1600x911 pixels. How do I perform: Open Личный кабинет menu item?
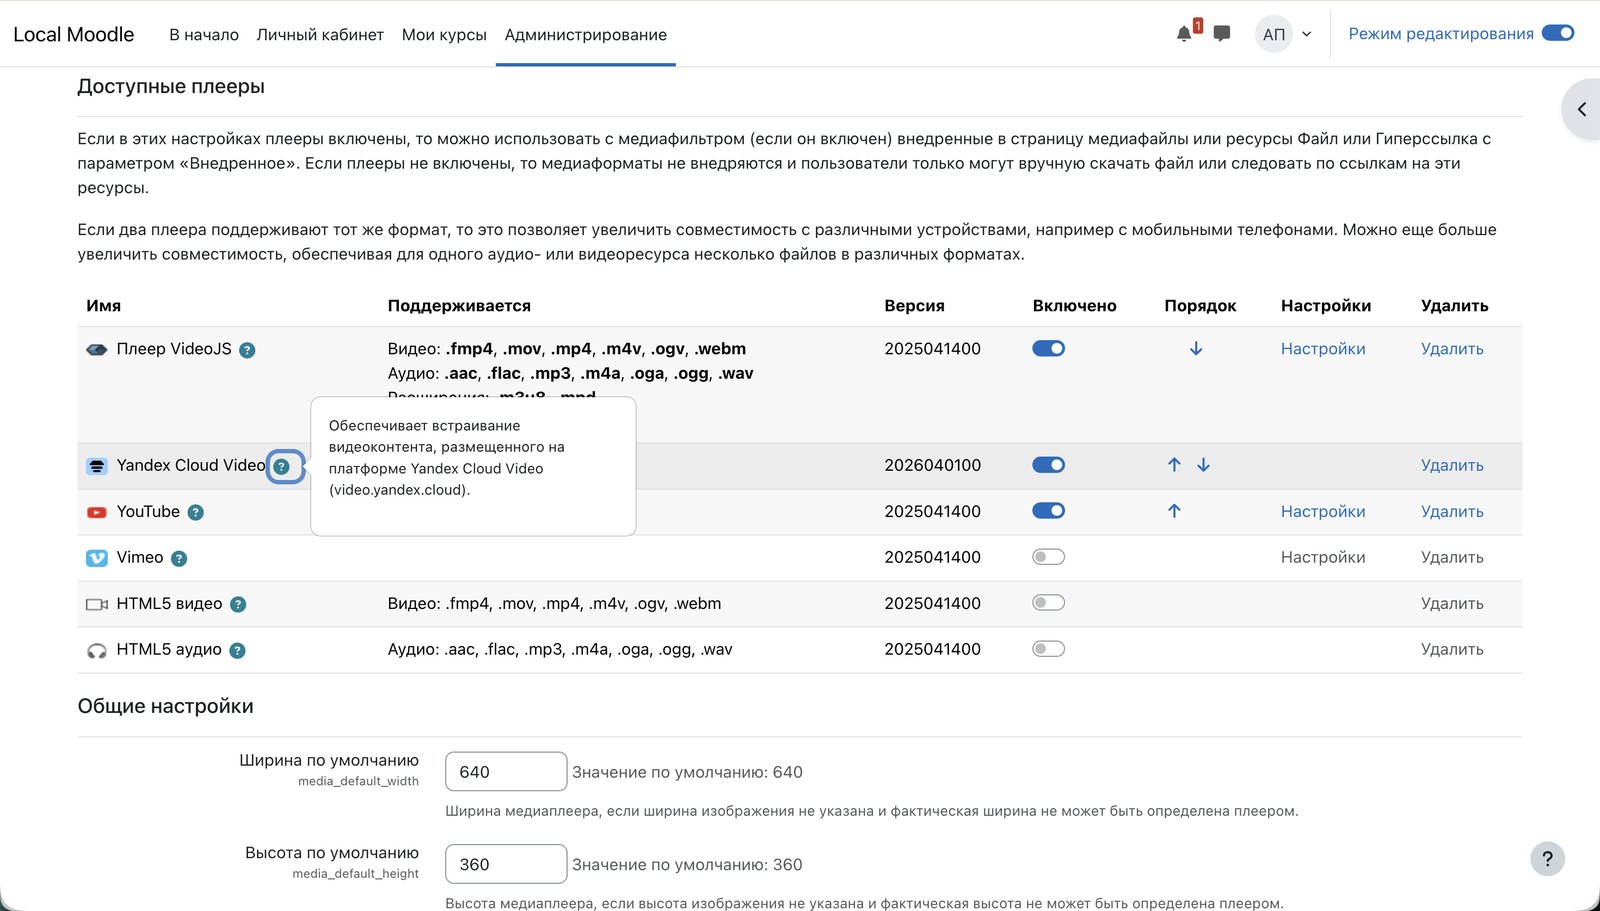(x=320, y=34)
